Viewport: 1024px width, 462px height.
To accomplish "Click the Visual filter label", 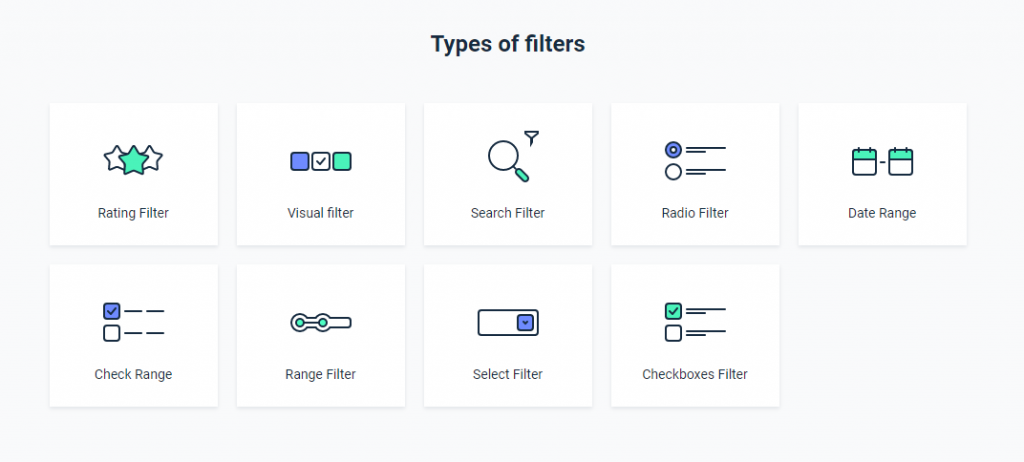I will tap(321, 213).
